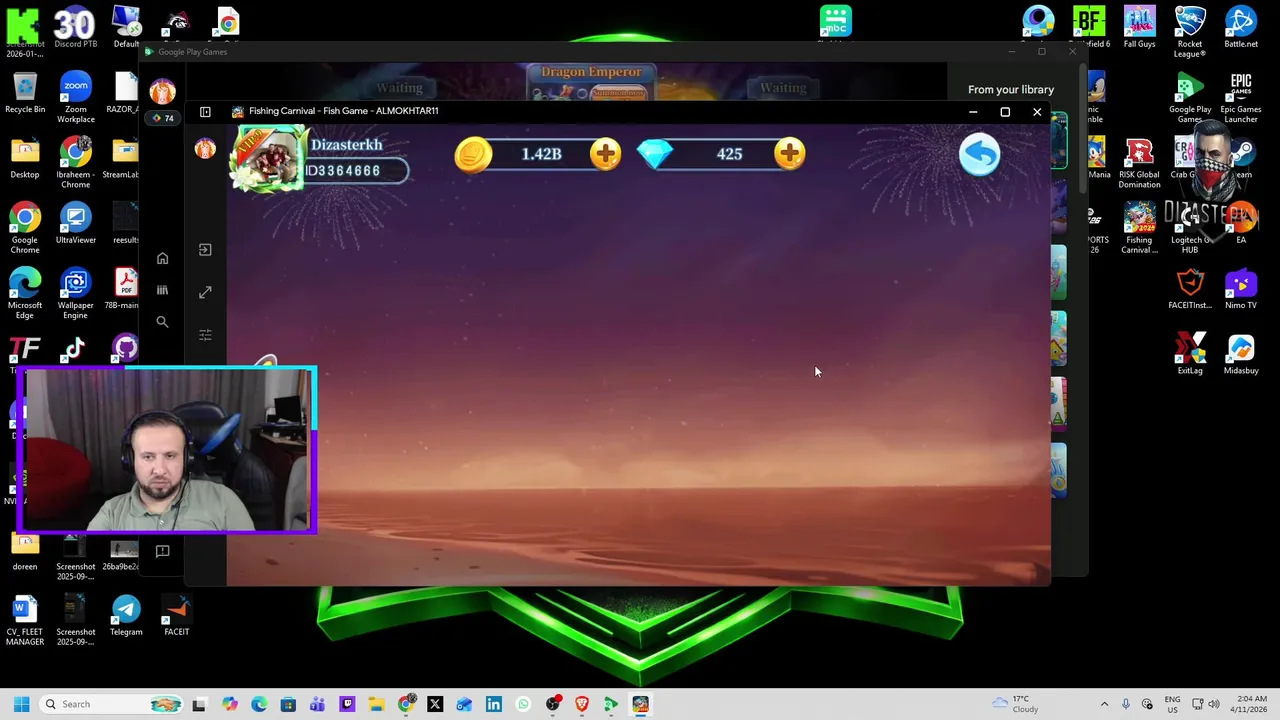The image size is (1280, 720).
Task: Open game controls settings sliders icon
Action: click(205, 335)
